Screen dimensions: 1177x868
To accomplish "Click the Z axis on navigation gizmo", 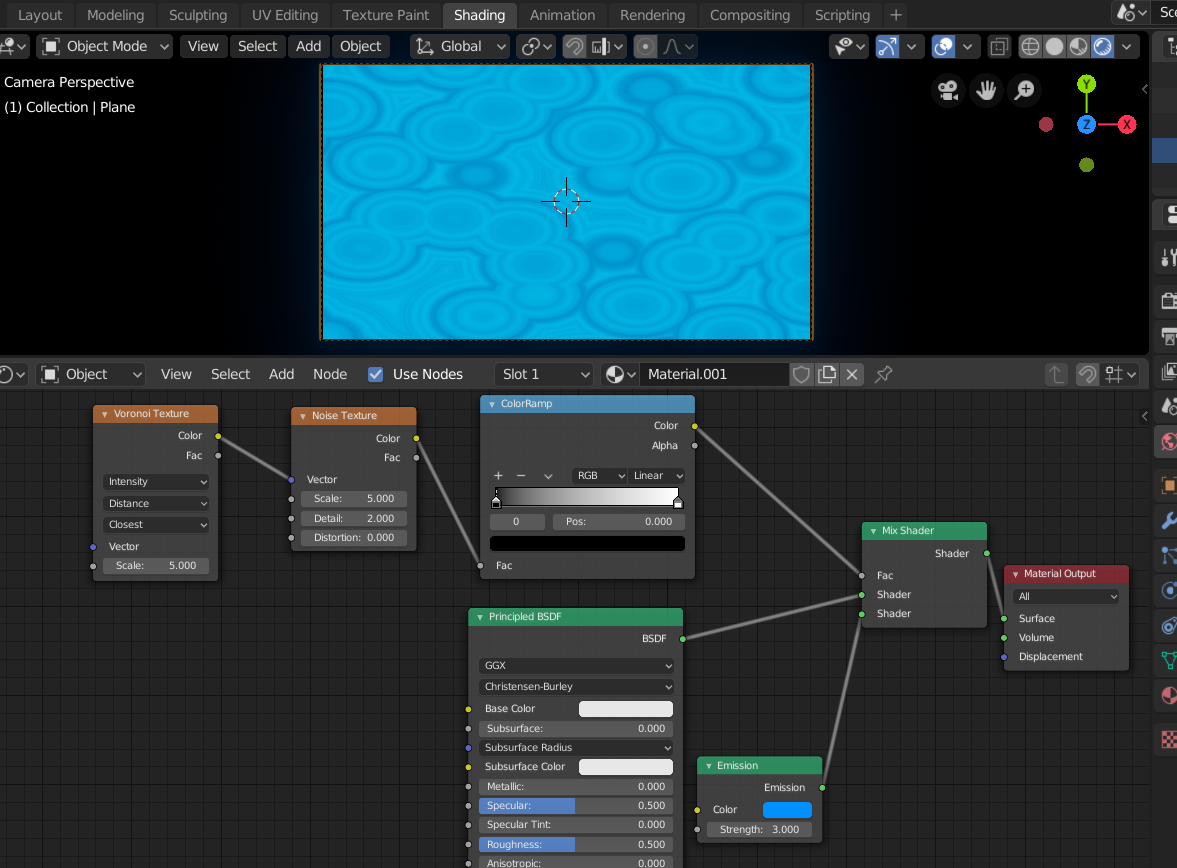I will [x=1086, y=125].
